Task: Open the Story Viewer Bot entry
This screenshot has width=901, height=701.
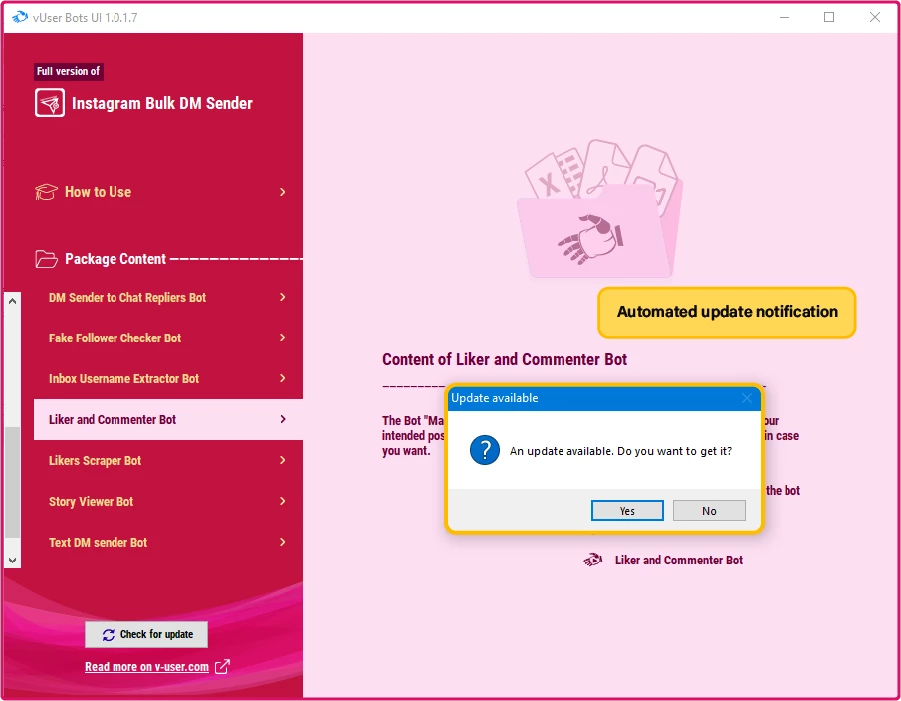Action: [x=168, y=502]
